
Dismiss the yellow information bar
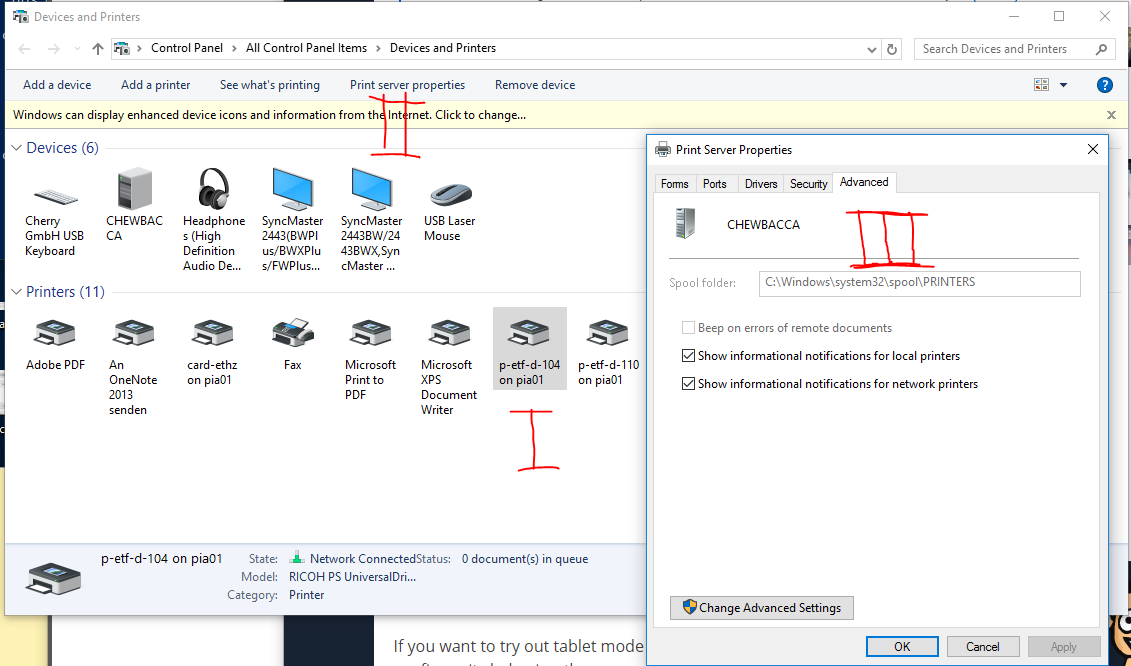click(x=1112, y=115)
